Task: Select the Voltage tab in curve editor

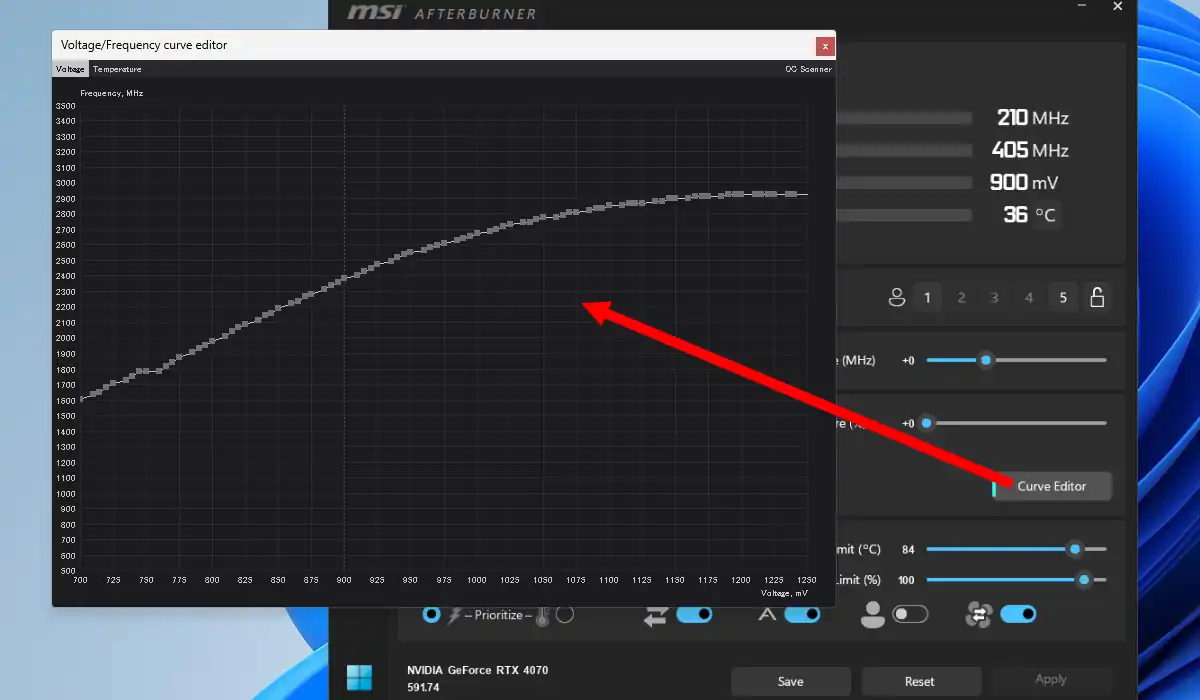Action: [x=70, y=69]
